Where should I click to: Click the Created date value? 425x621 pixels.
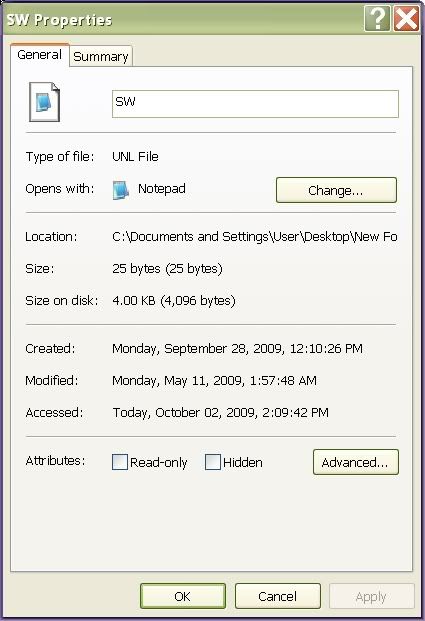237,349
